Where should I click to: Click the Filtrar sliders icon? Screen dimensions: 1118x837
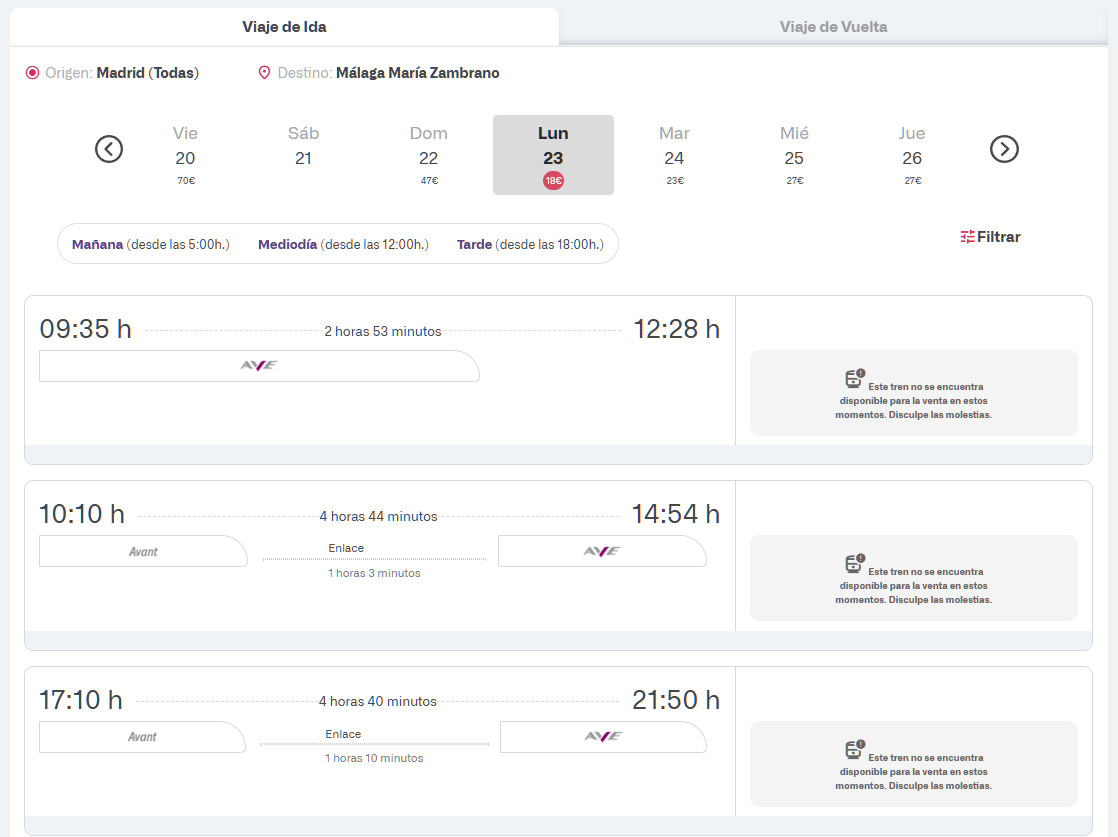coord(967,237)
